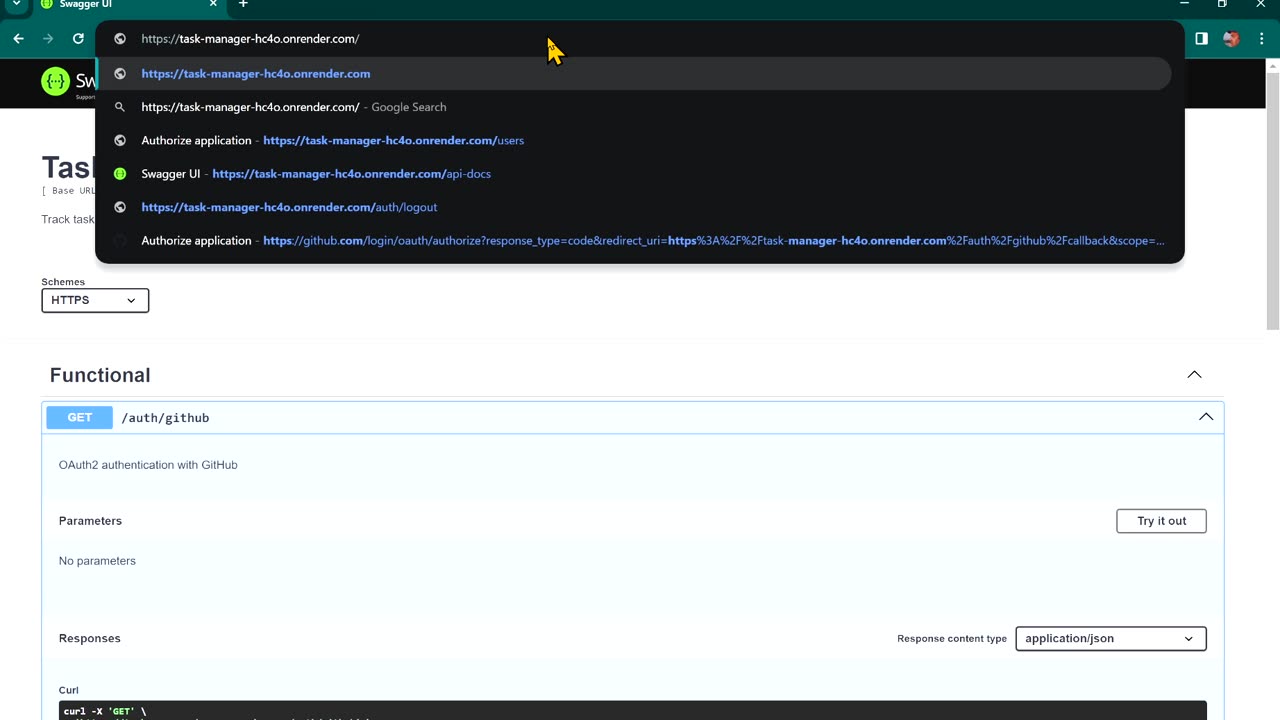
Task: Click the globe icon beside /auth/logout suggestion
Action: coord(120,207)
